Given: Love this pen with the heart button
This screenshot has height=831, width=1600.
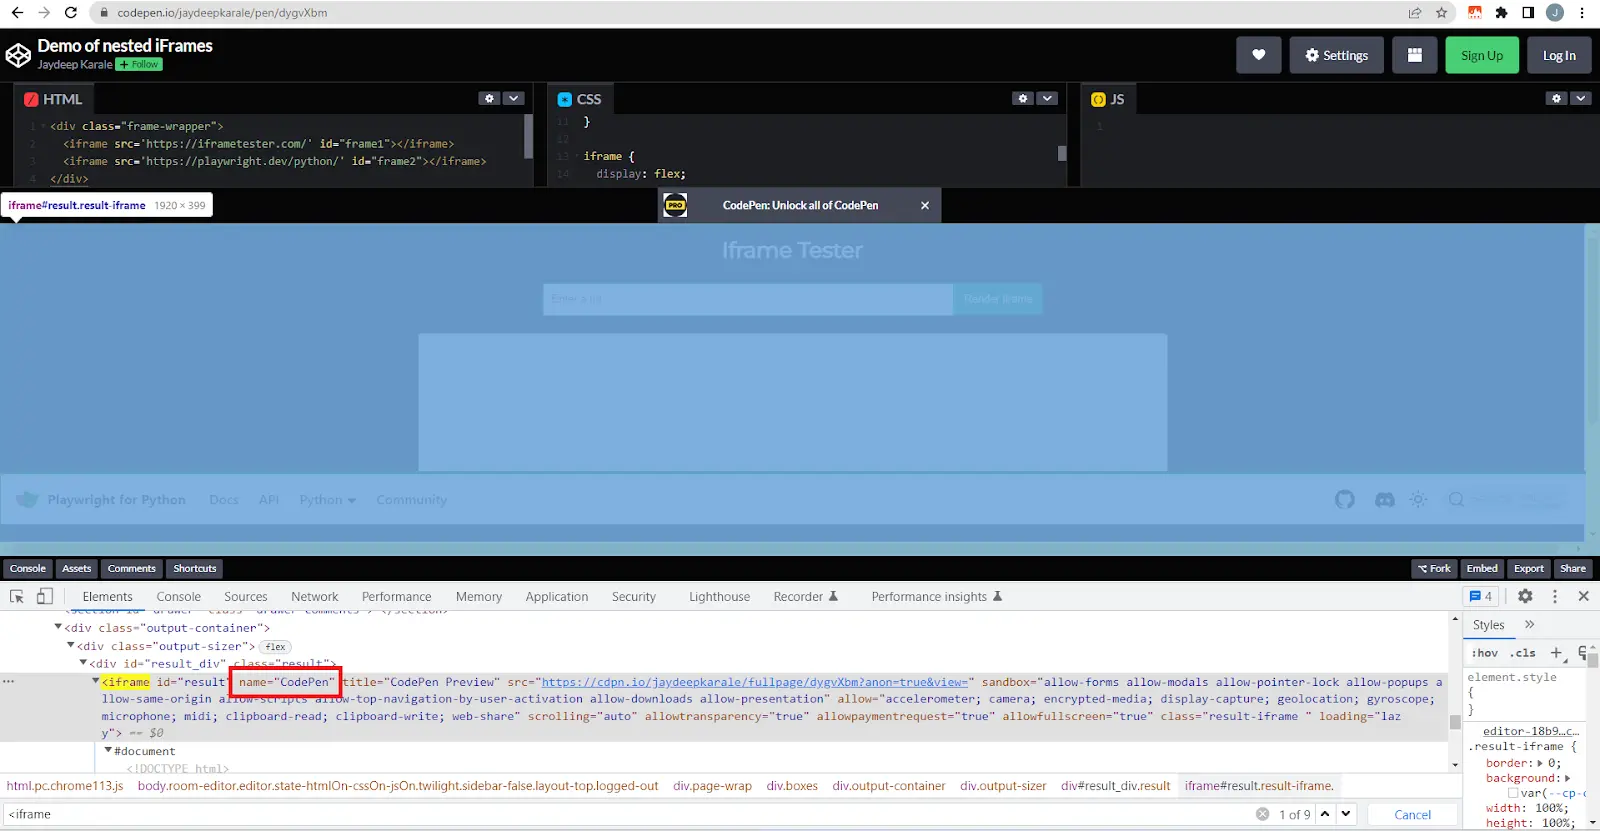Looking at the screenshot, I should coord(1259,55).
